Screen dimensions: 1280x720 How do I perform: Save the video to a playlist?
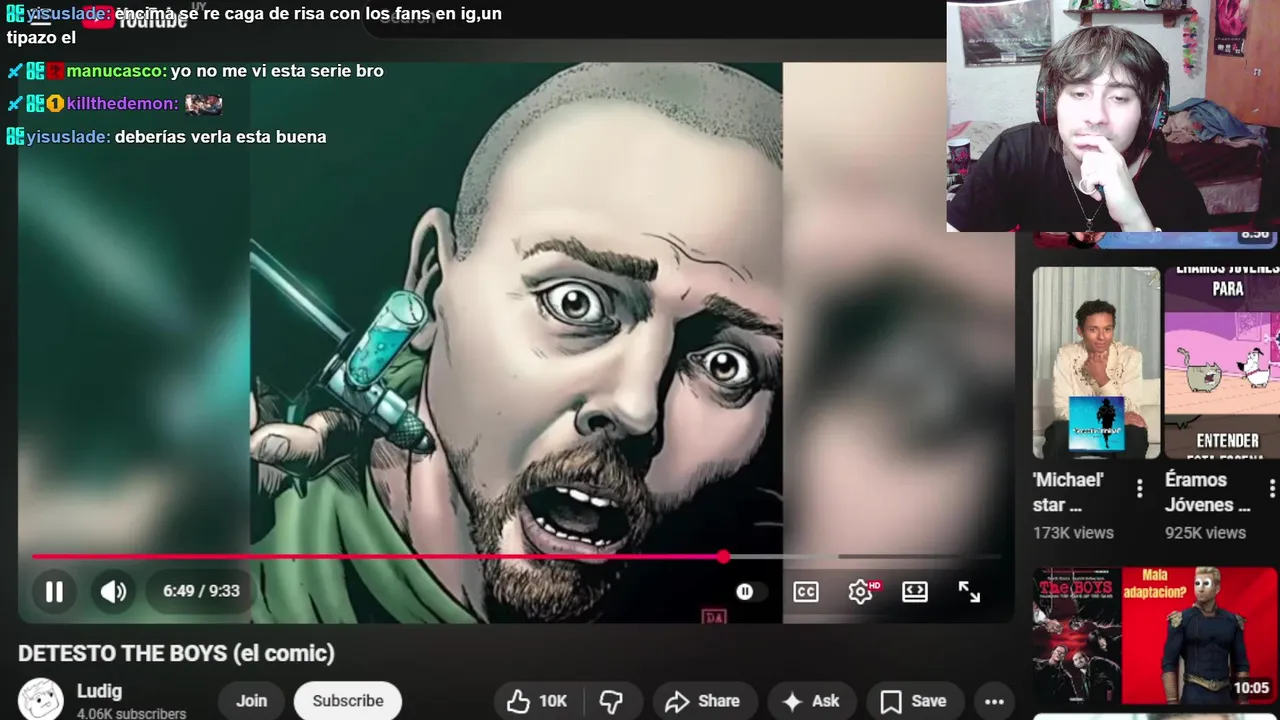click(x=913, y=702)
